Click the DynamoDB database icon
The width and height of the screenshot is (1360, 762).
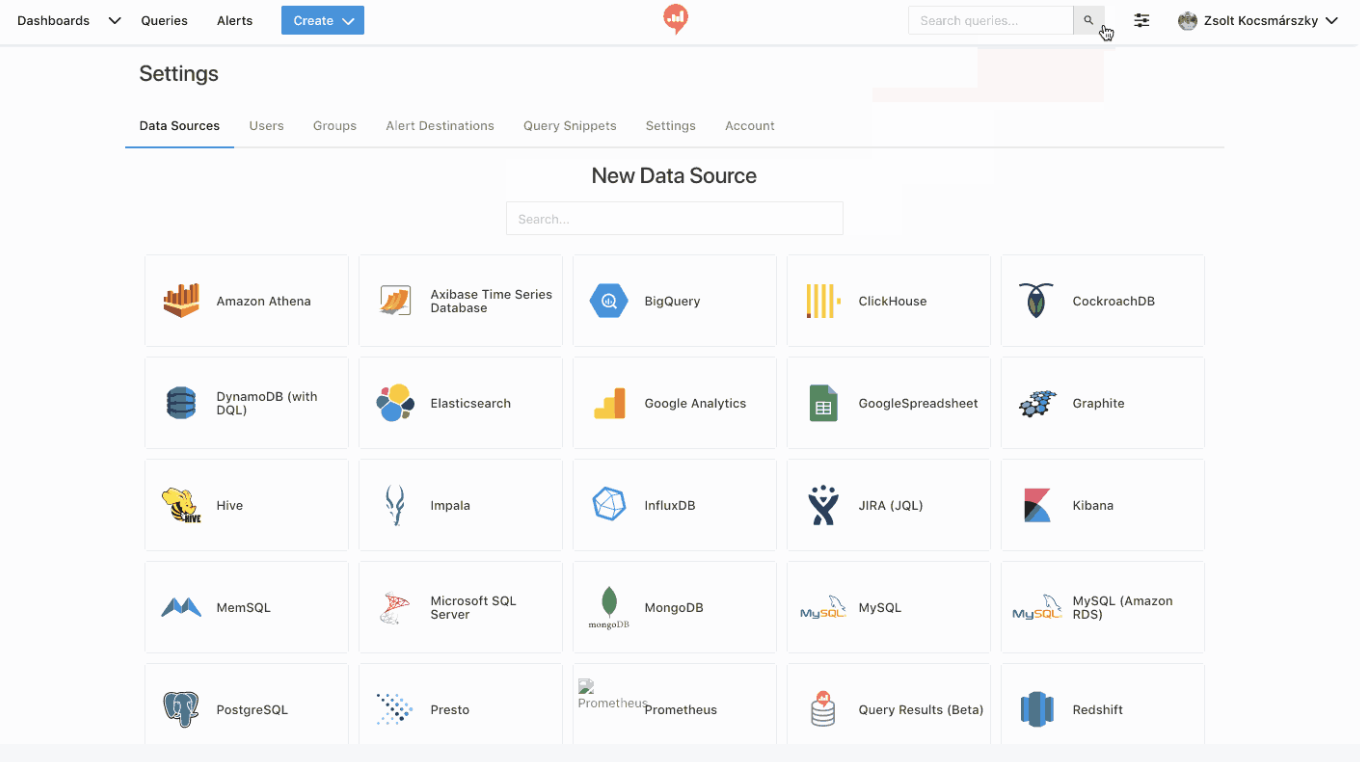pos(181,402)
